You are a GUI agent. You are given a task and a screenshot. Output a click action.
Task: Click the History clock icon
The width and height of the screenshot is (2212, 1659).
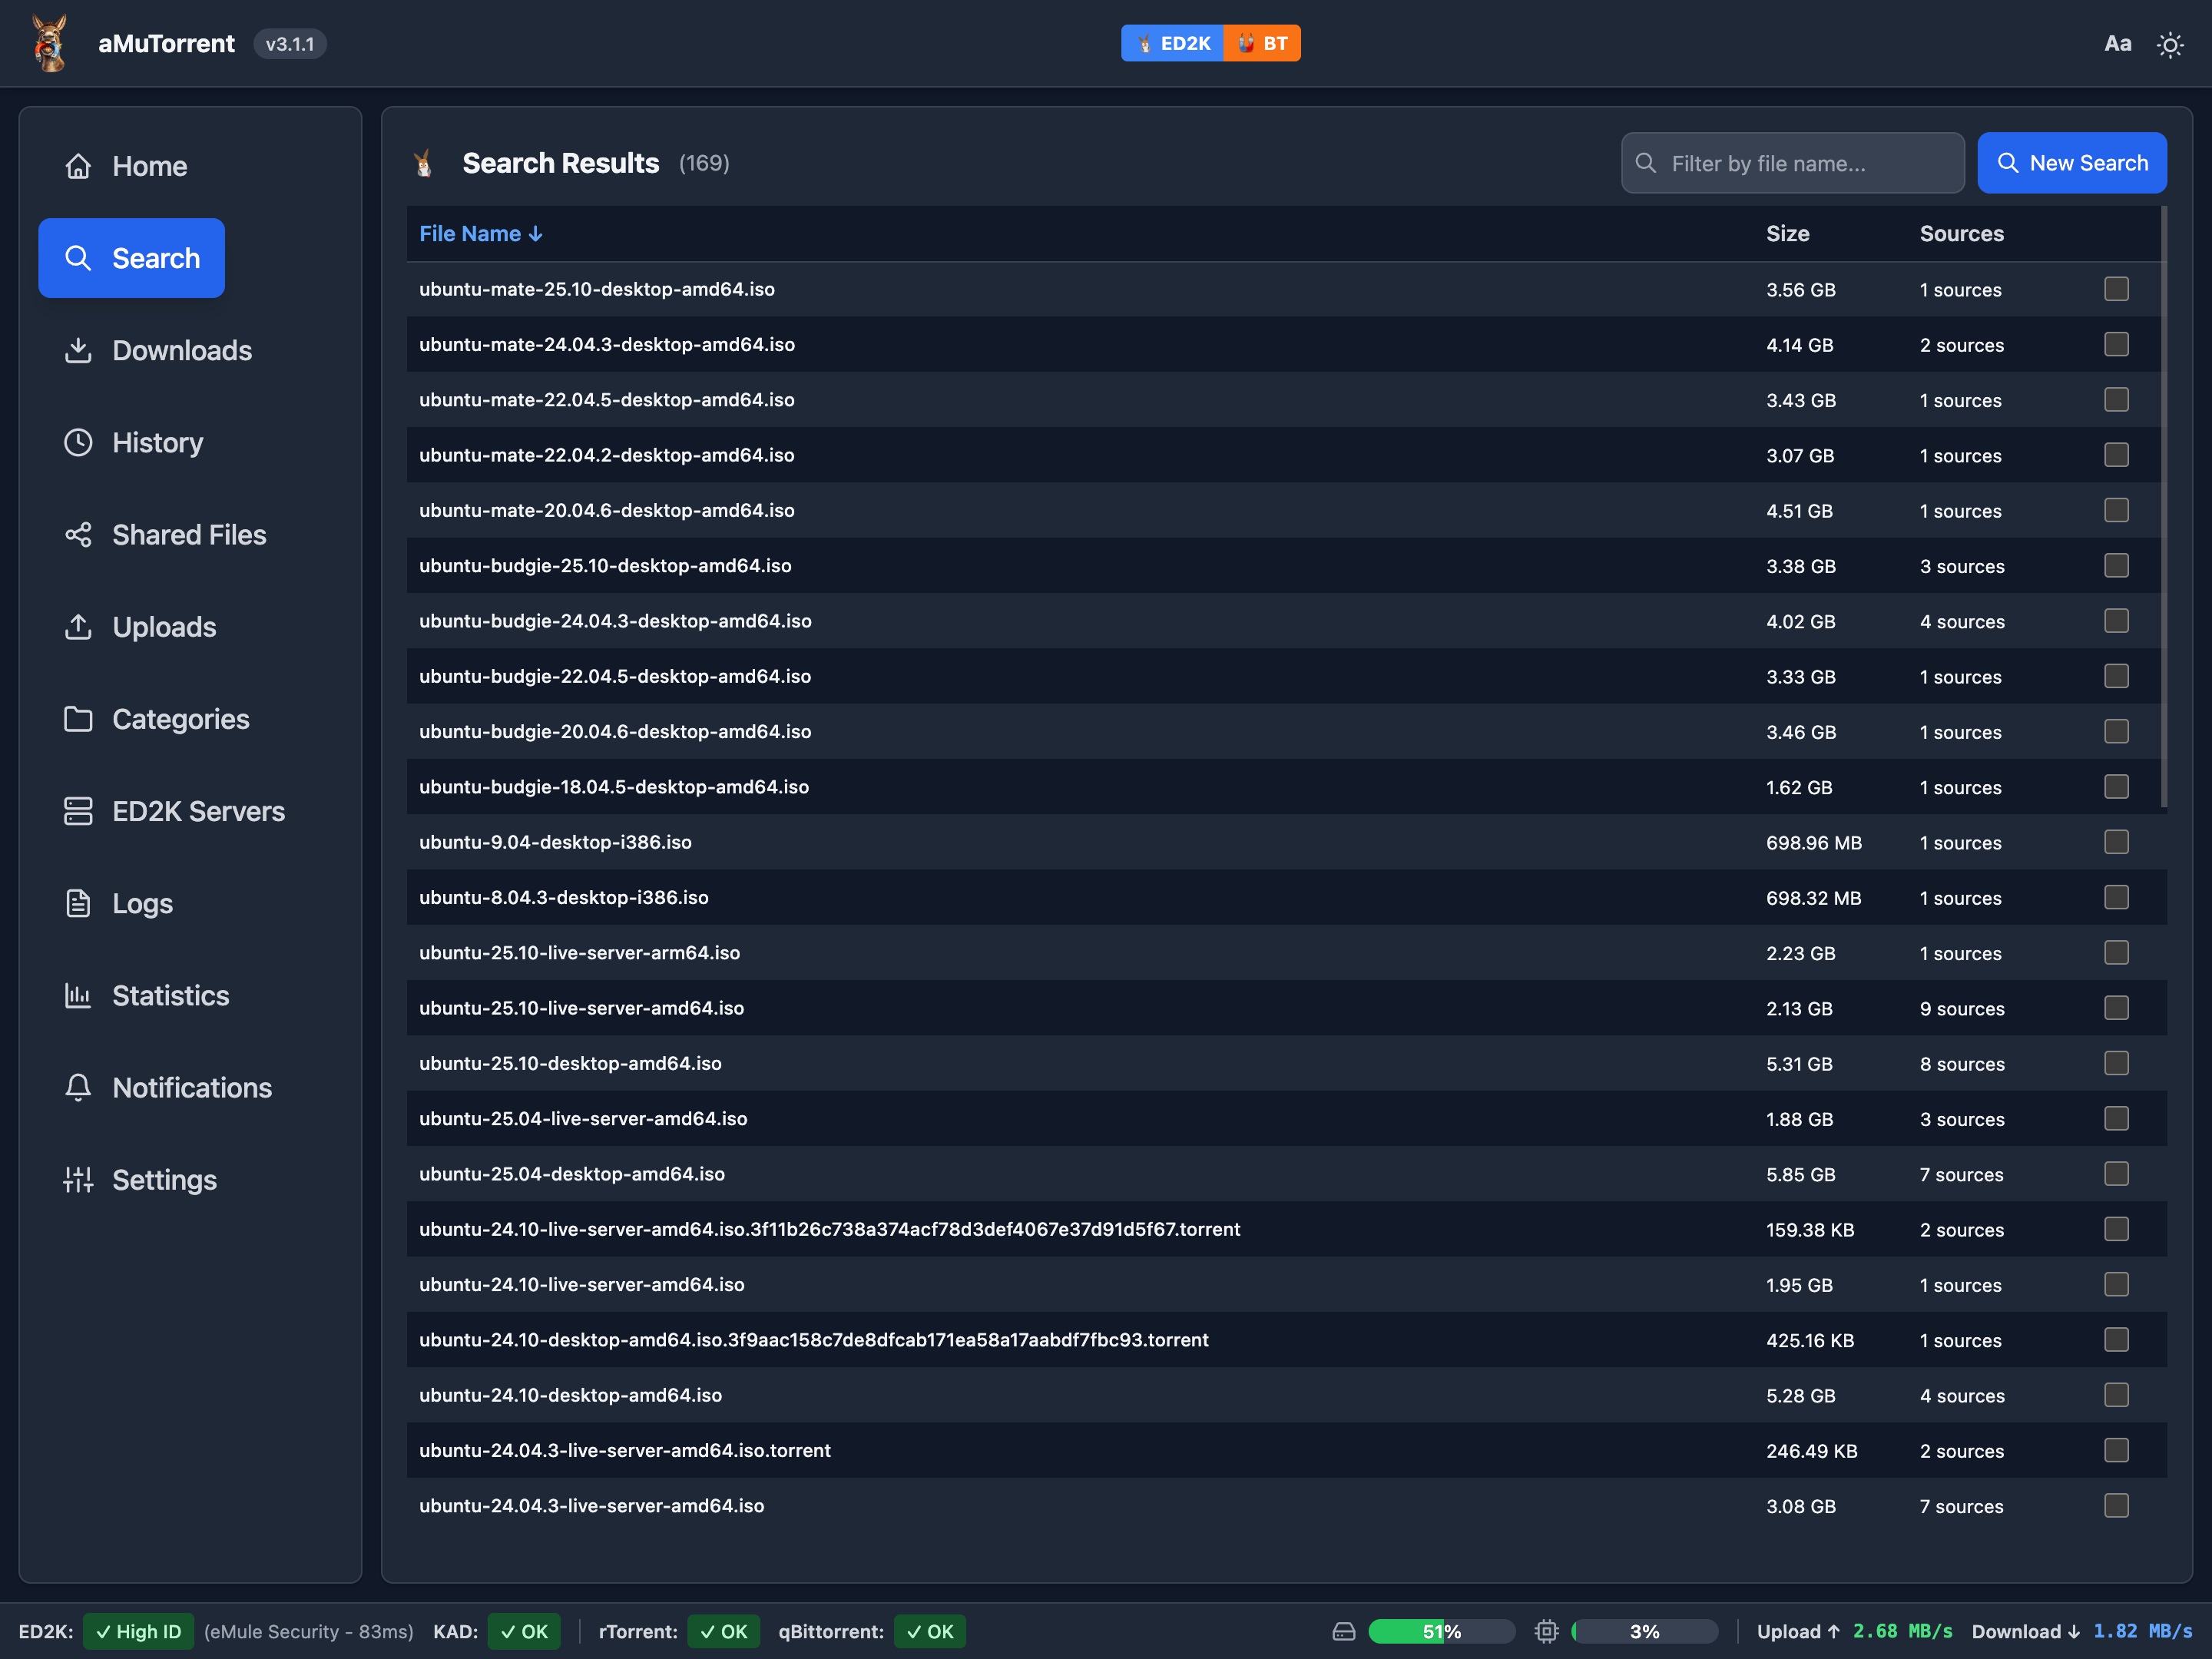pyautogui.click(x=78, y=442)
